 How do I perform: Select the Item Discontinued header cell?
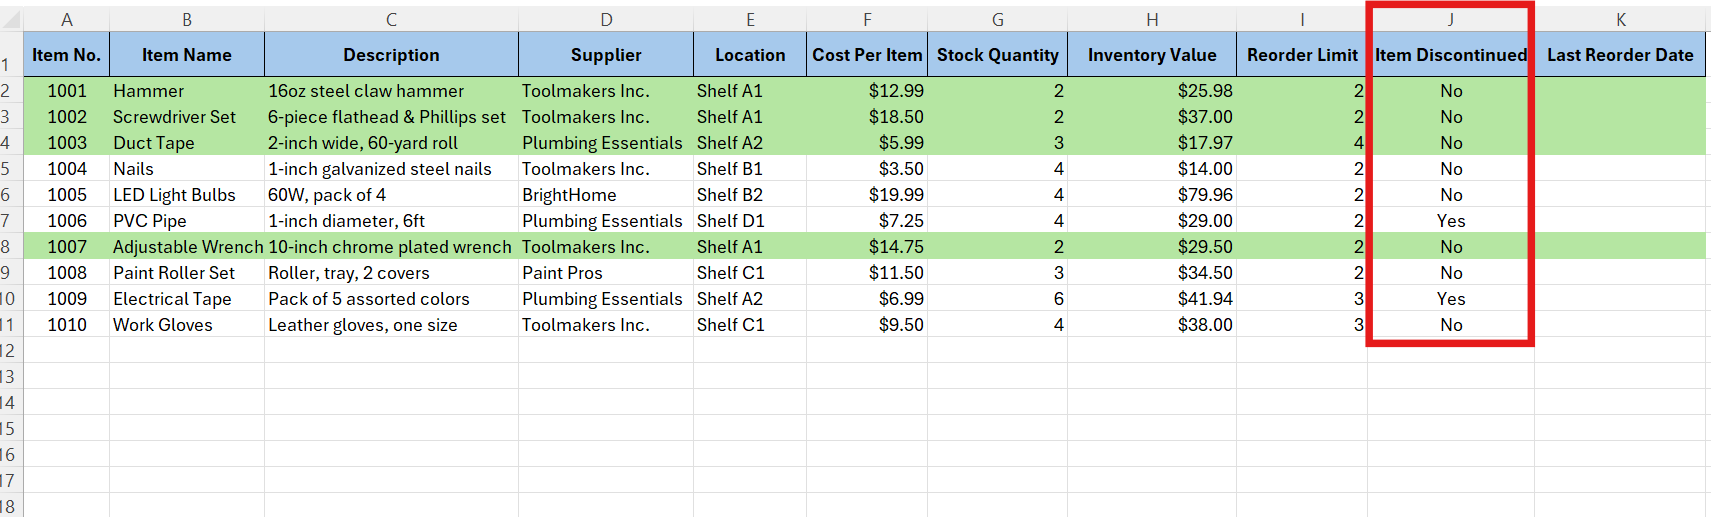point(1450,55)
